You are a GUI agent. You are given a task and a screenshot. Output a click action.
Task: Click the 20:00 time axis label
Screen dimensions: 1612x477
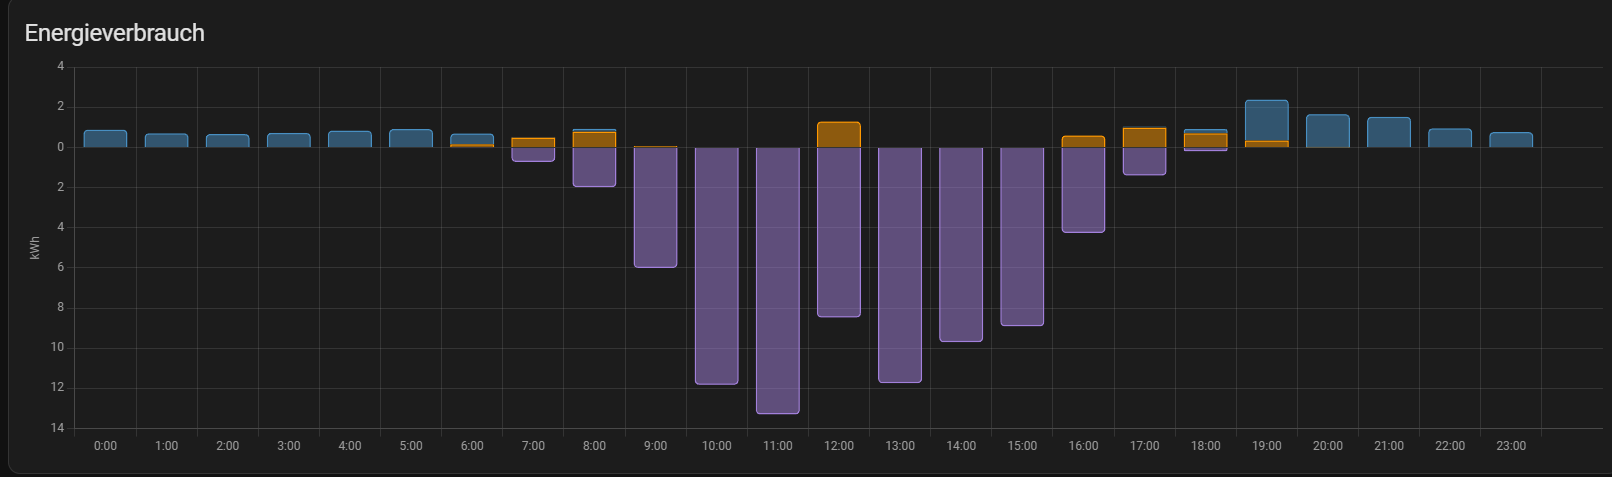coord(1327,446)
